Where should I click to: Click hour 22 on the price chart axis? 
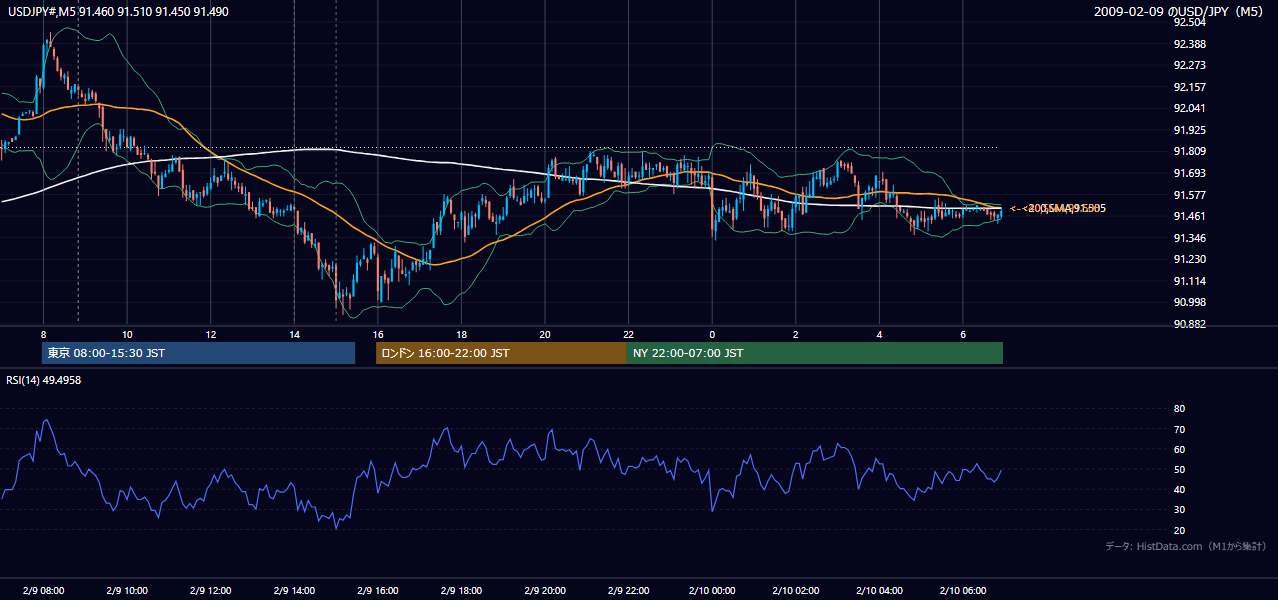[x=628, y=334]
